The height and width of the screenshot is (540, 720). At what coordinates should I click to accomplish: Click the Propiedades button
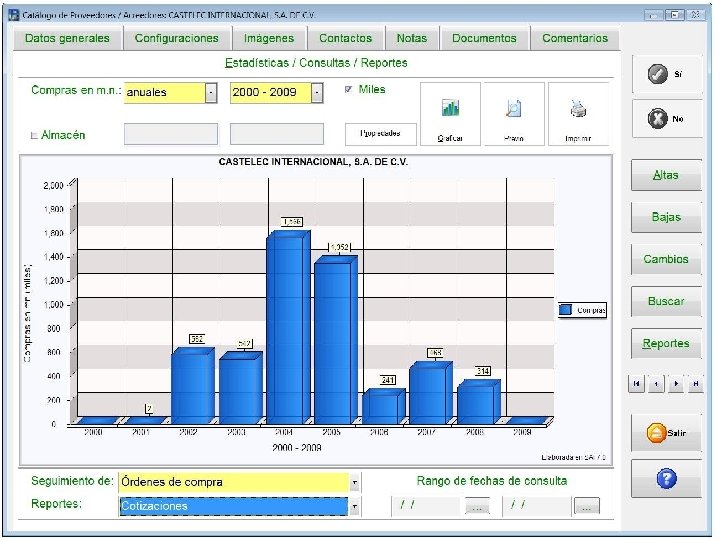coord(381,134)
